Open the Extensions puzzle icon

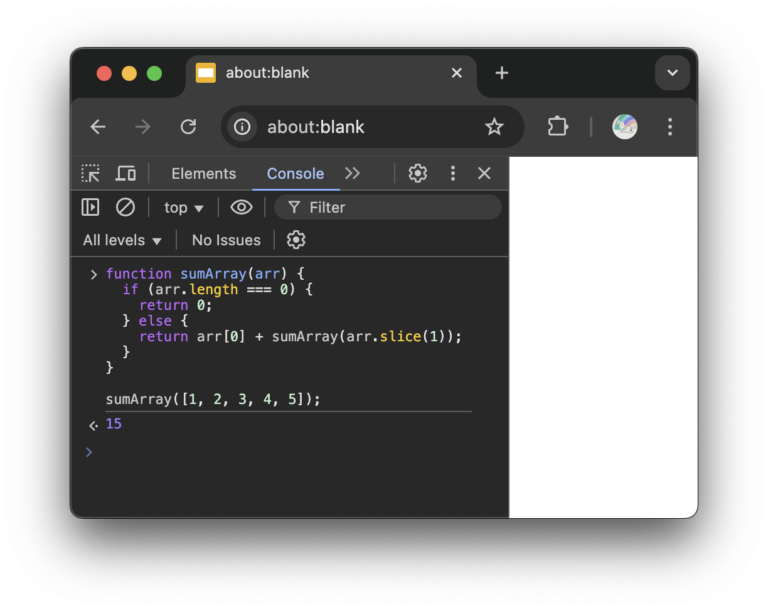[557, 126]
